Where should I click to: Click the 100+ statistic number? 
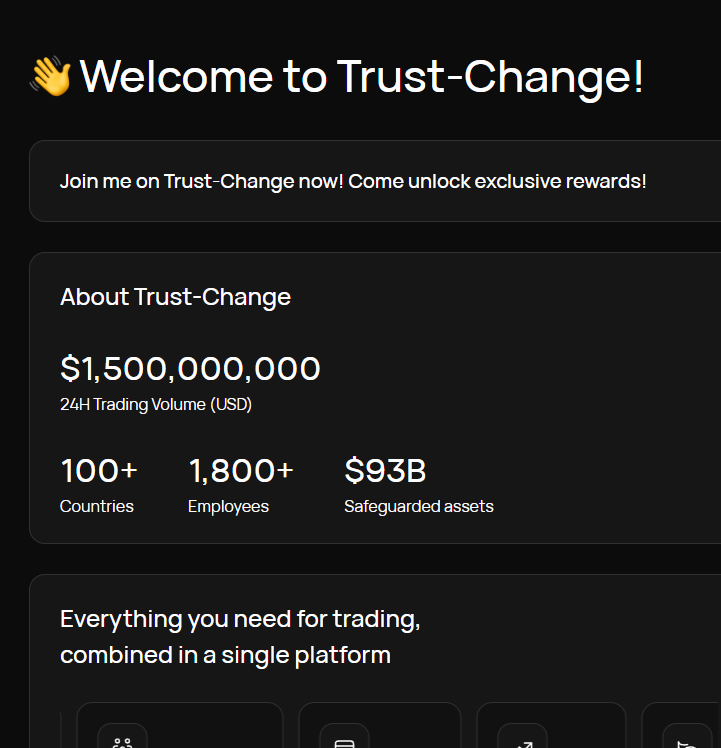coord(99,470)
